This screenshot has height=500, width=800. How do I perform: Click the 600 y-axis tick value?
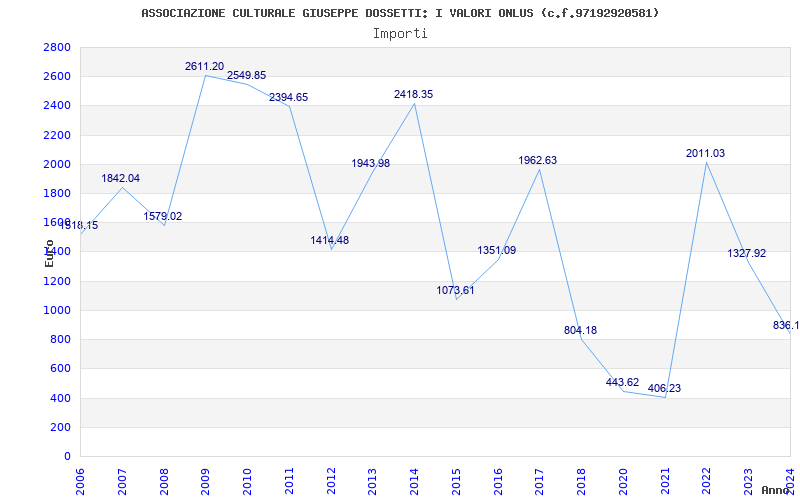tap(61, 369)
